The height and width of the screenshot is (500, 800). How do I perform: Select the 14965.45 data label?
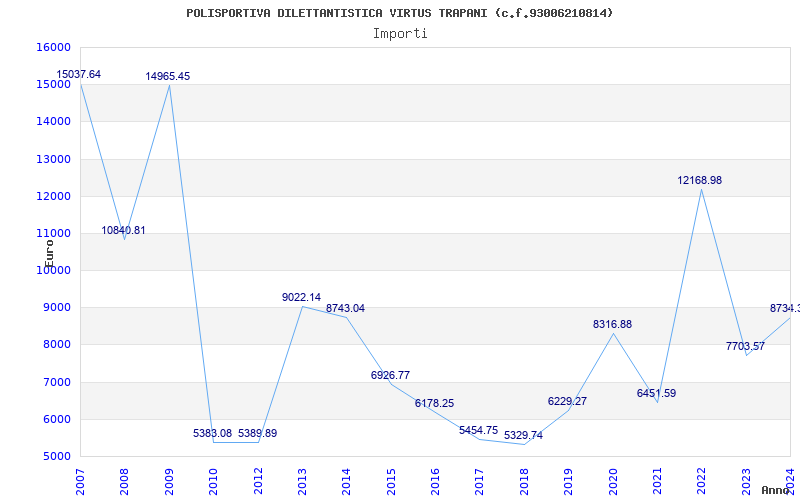click(x=168, y=77)
